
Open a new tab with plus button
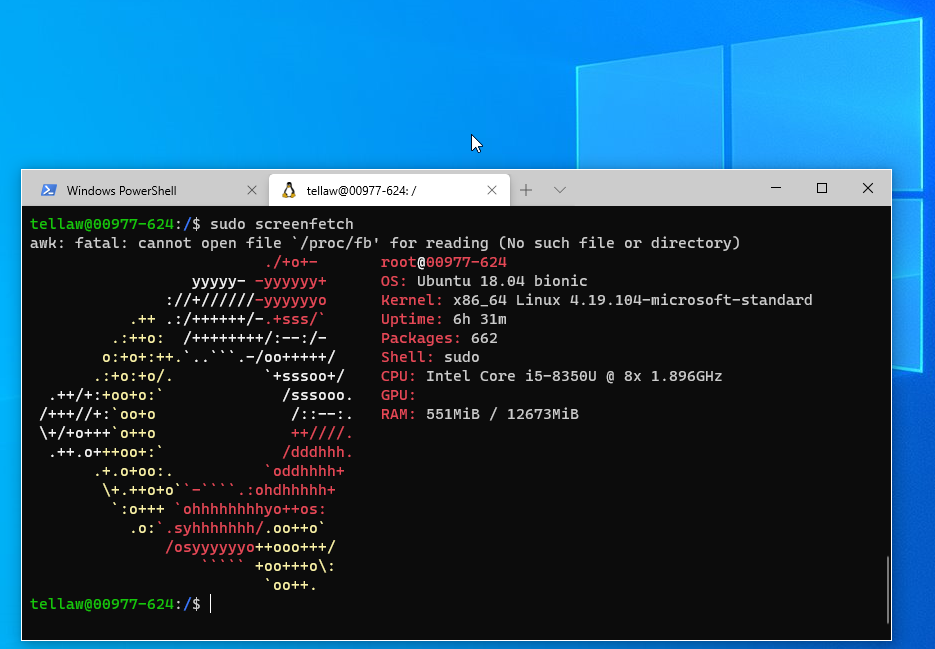coord(526,190)
